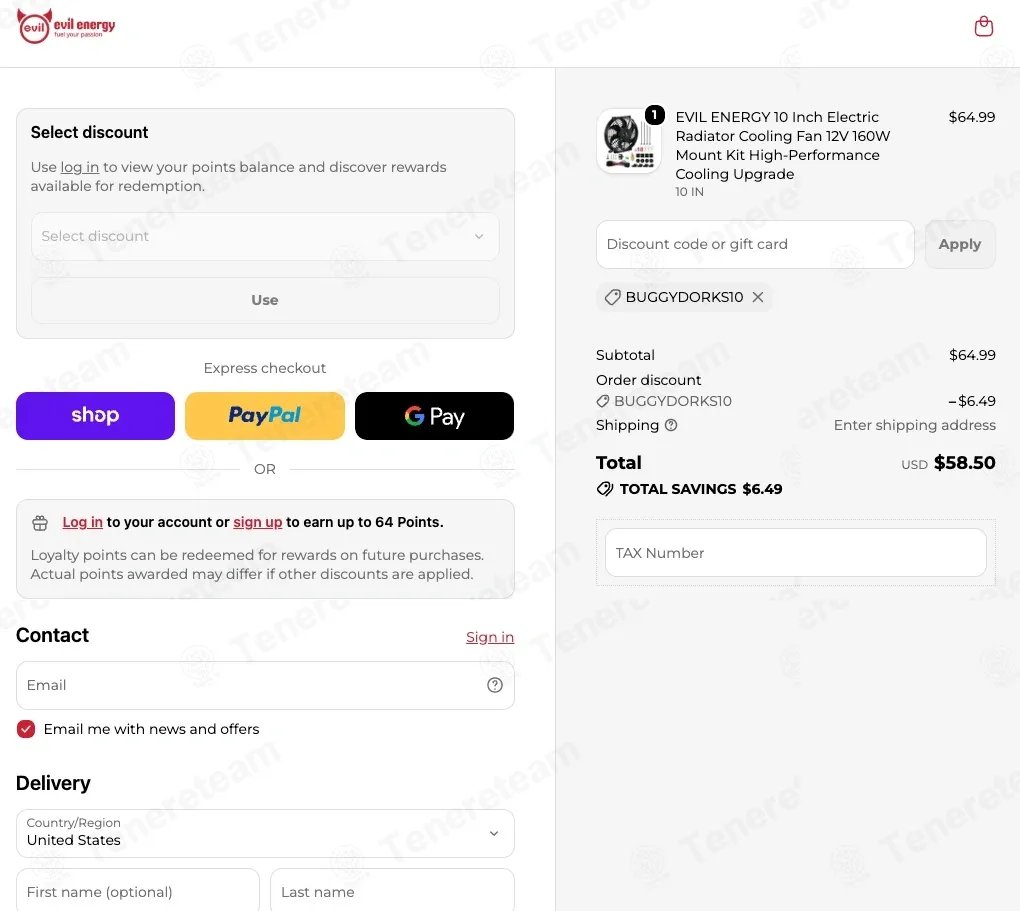Expand the Select discount dropdown
The image size is (1020, 911).
265,236
